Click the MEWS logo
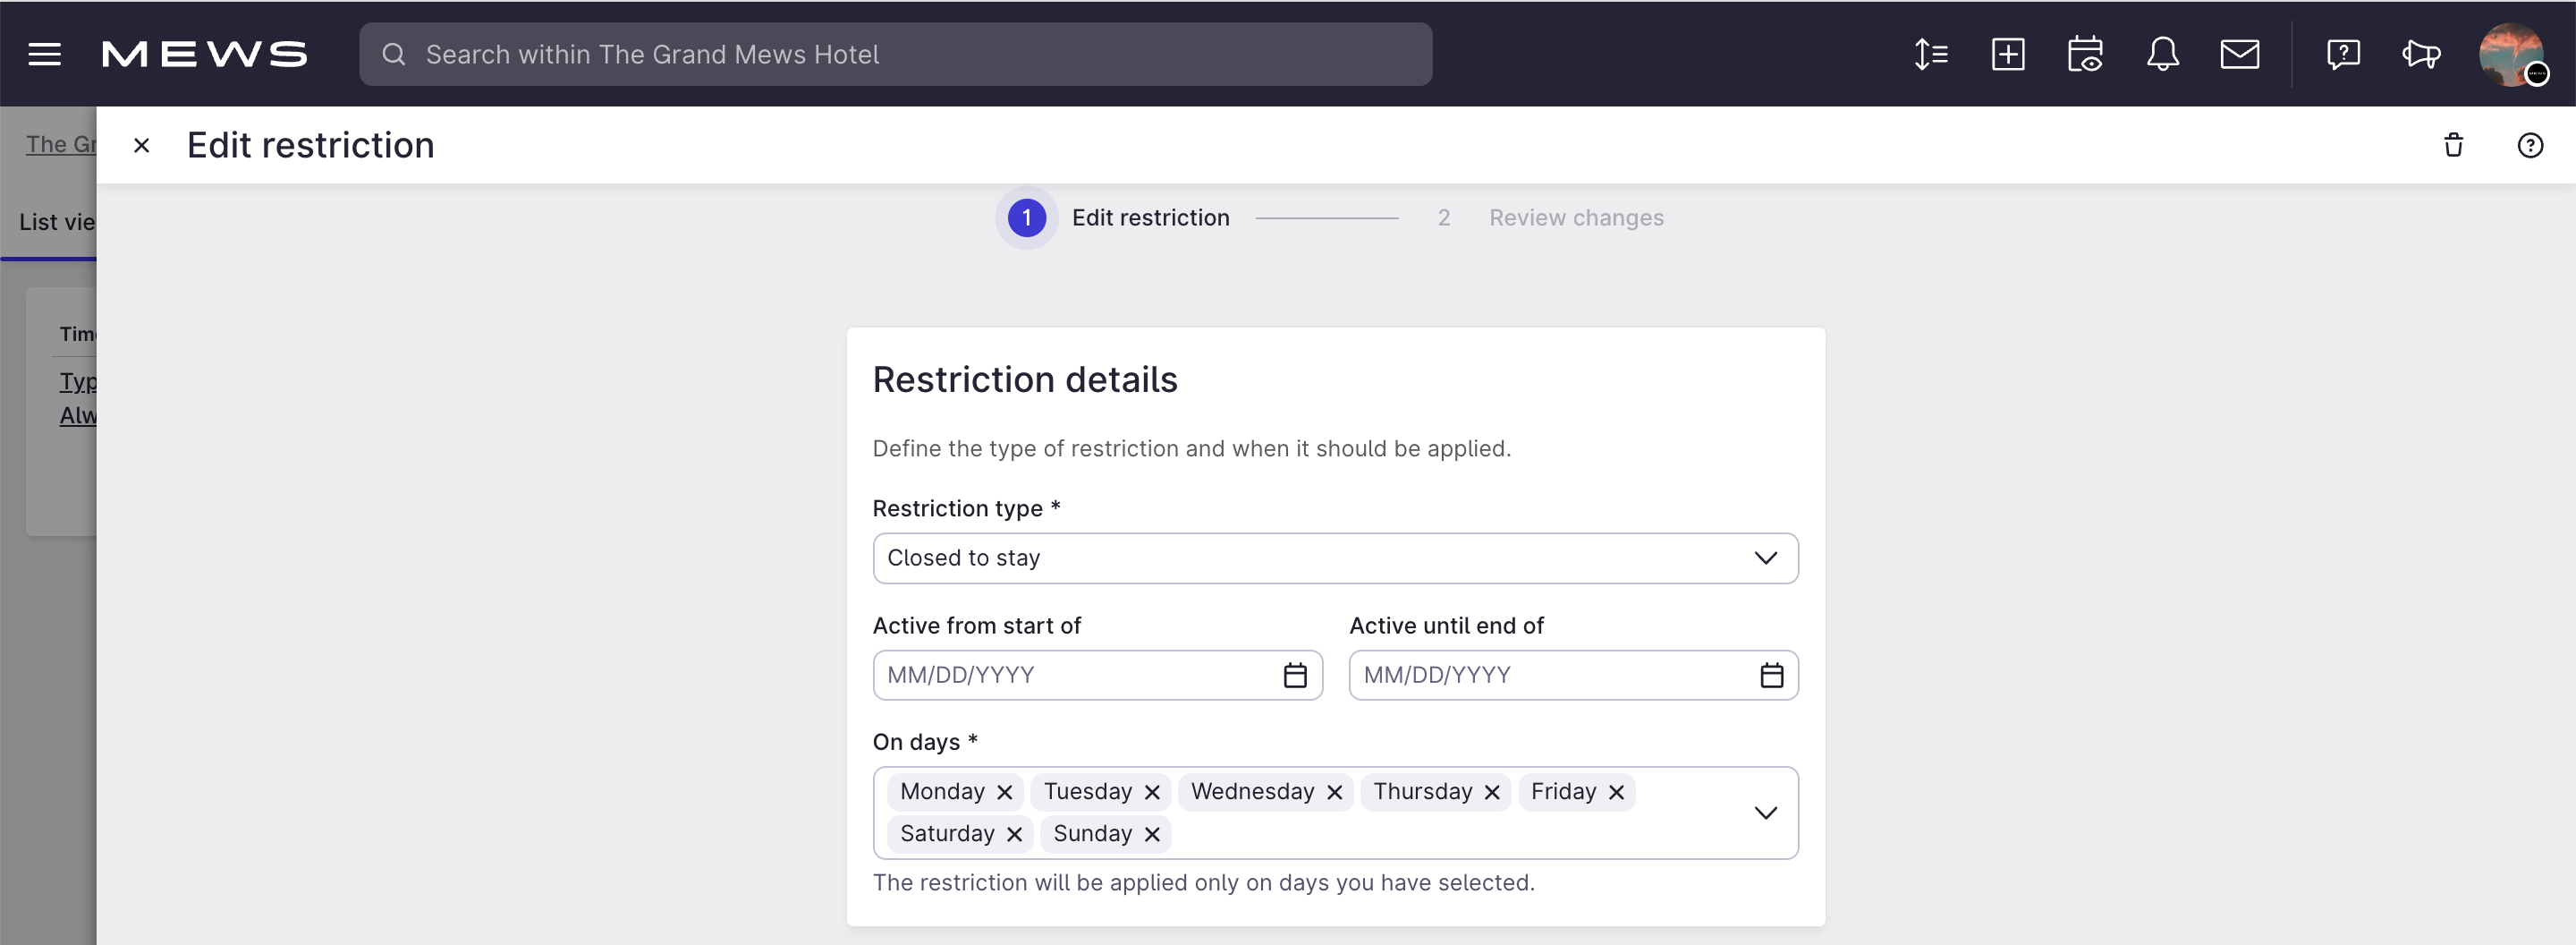Screen dimensions: 2576x945 click(x=203, y=54)
